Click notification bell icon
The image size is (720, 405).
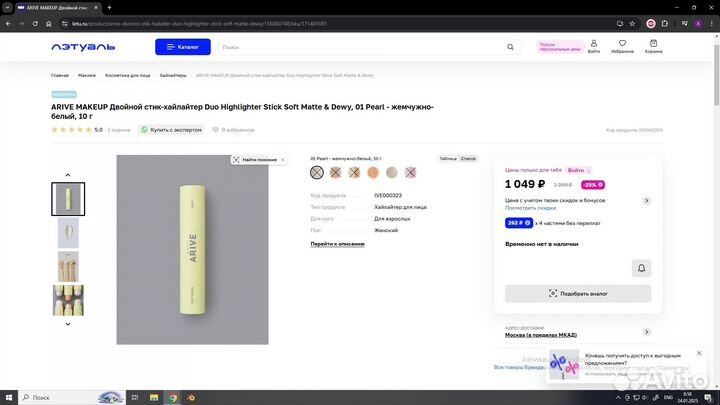641,268
